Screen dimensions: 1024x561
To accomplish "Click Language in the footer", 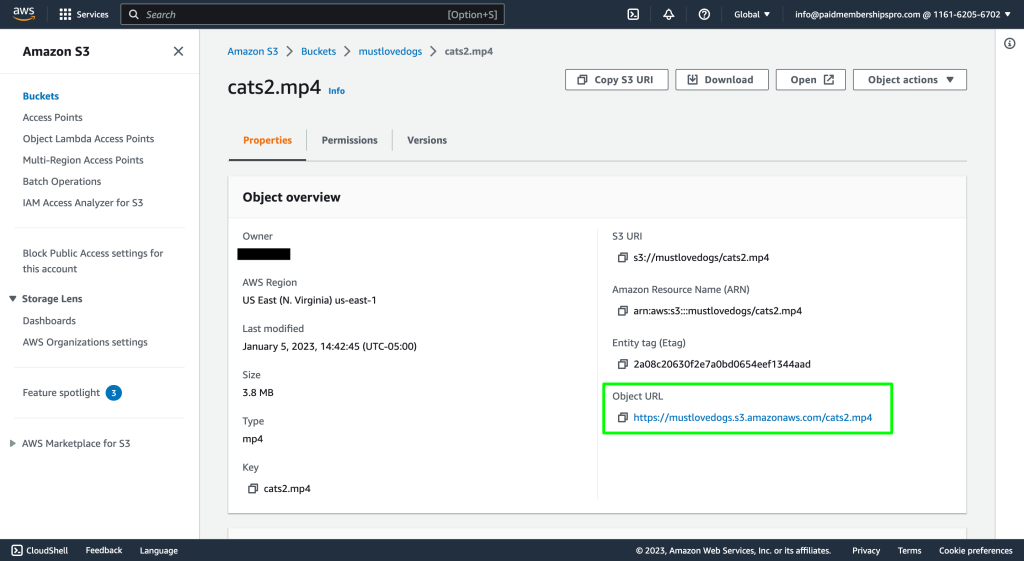I will (159, 551).
